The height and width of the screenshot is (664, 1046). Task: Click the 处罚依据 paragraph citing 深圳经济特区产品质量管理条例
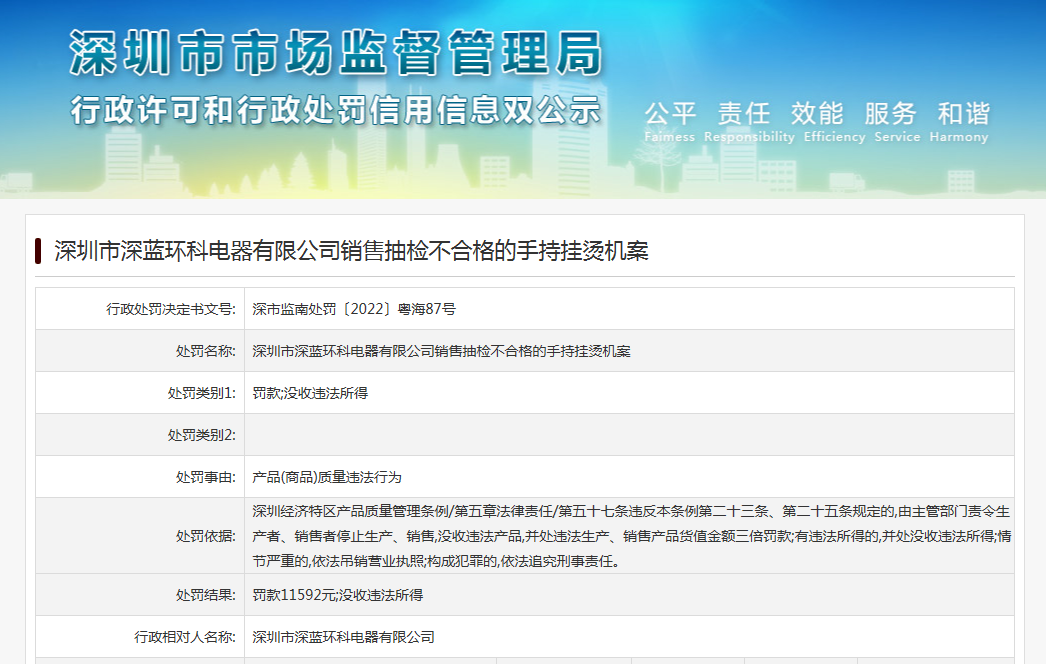click(x=632, y=536)
